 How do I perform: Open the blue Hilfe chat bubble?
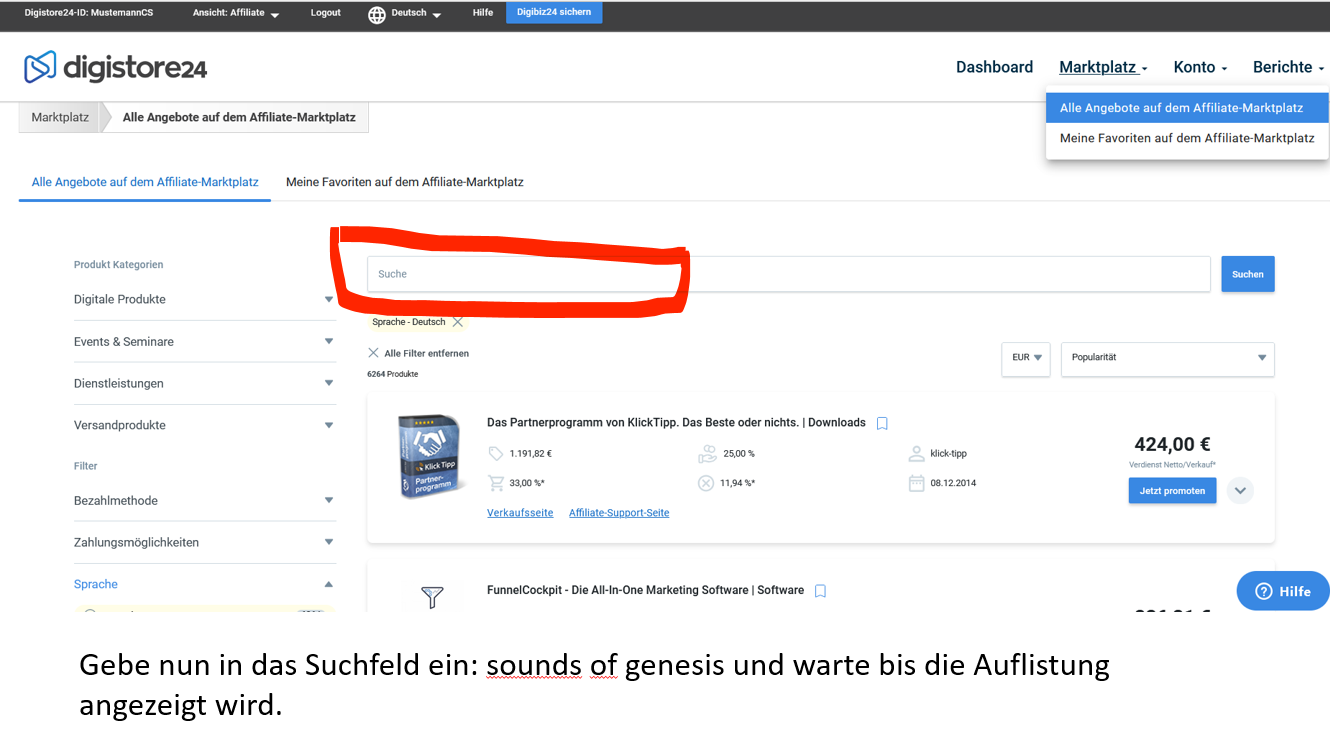pyautogui.click(x=1283, y=591)
